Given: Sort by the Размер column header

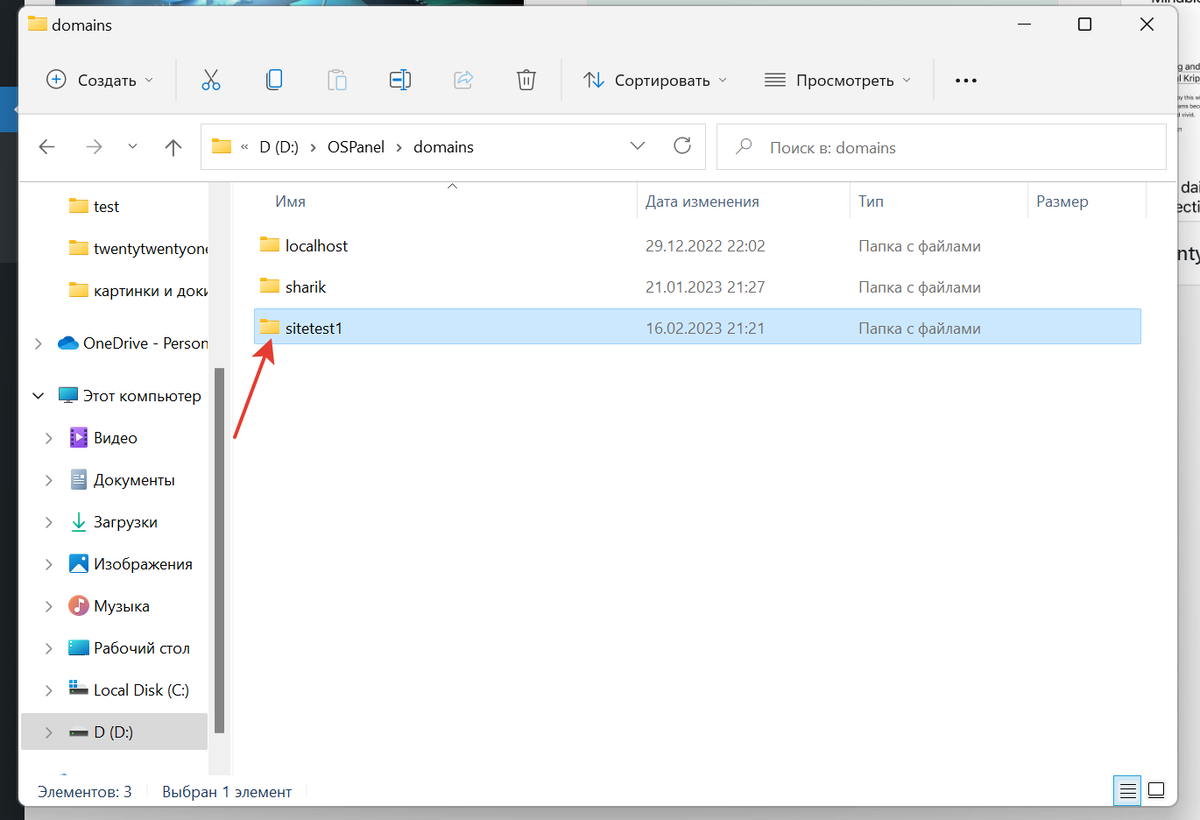Looking at the screenshot, I should click(1062, 201).
